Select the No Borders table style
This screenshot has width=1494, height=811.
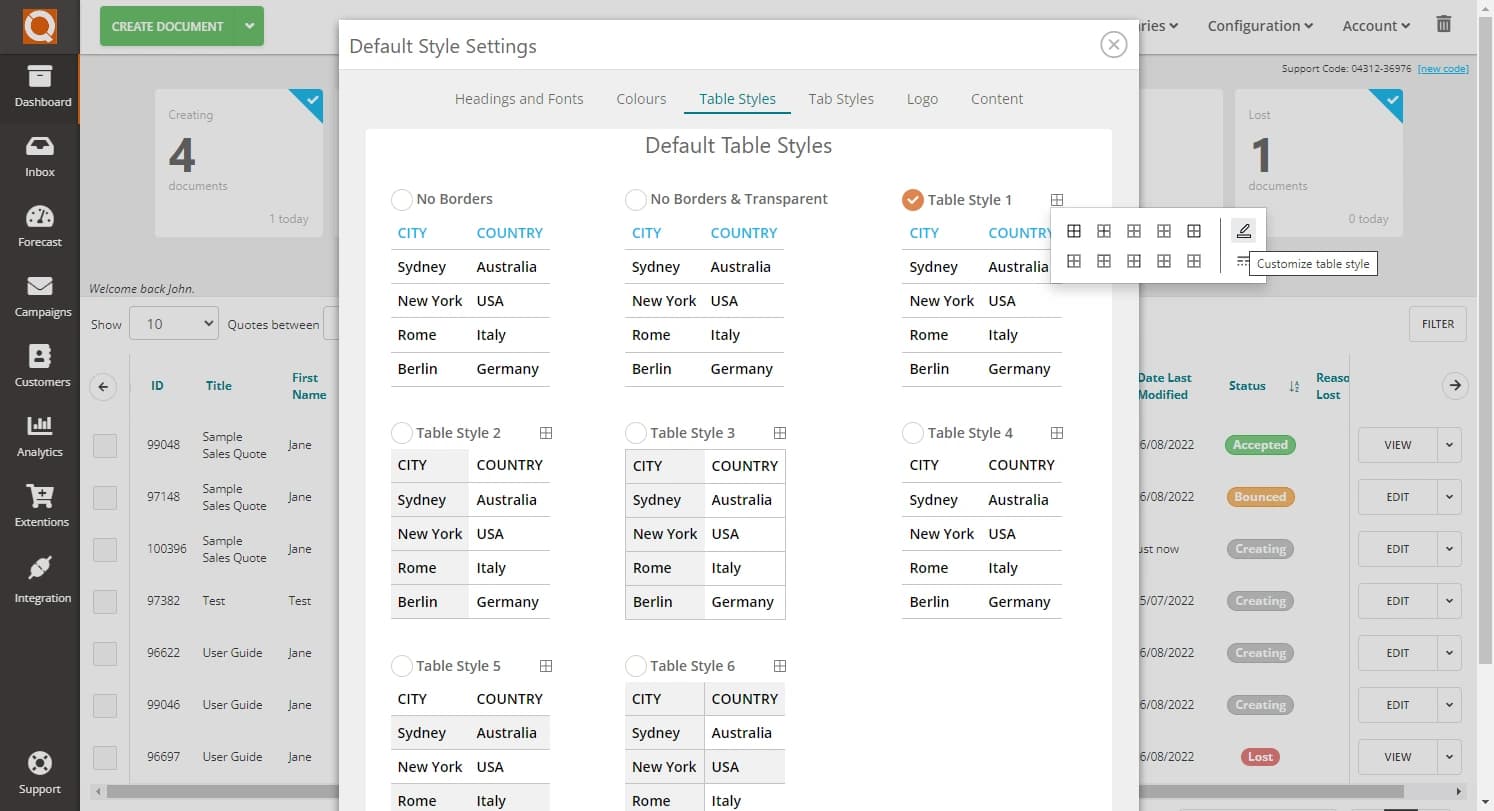tap(401, 199)
